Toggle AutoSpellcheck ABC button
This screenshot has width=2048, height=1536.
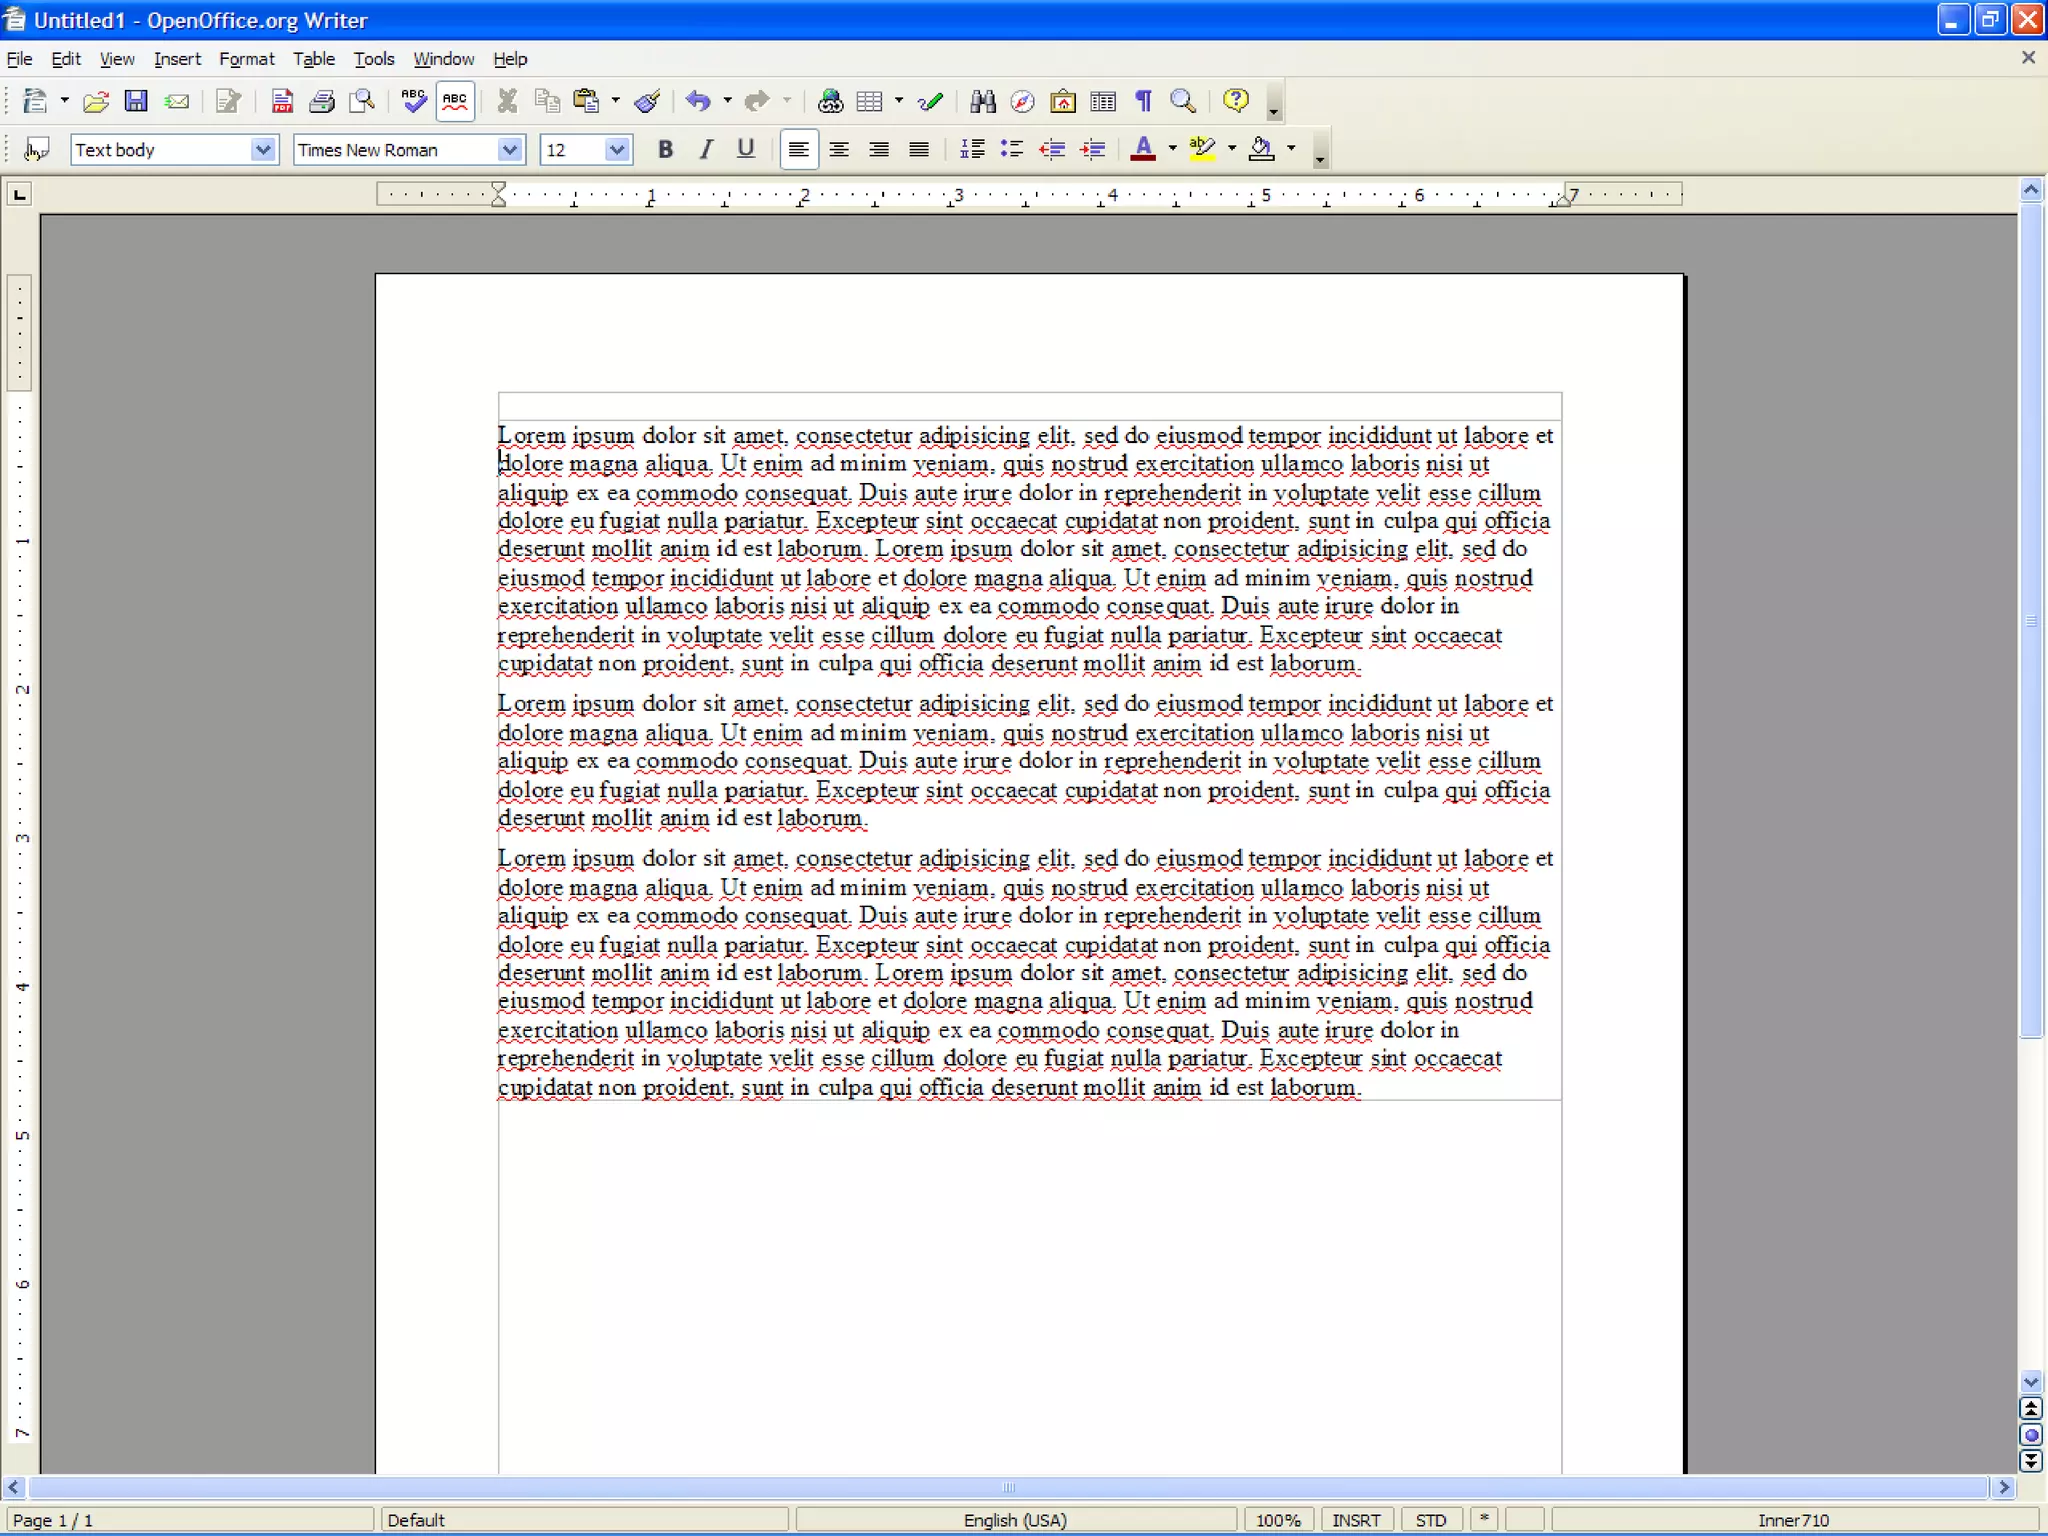tap(455, 101)
